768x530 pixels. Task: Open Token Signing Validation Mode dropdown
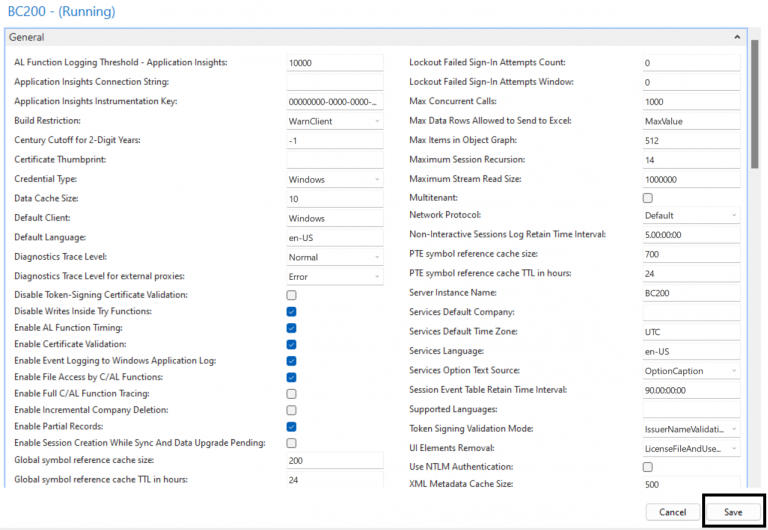point(691,429)
